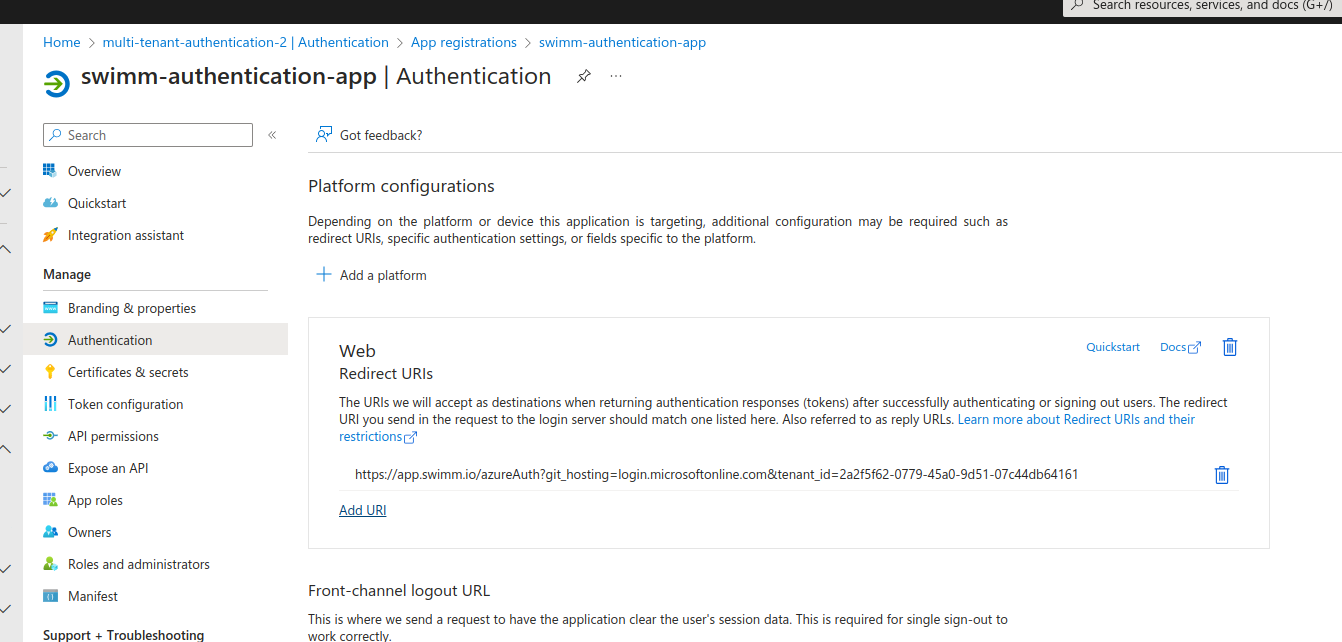Click the Redirect URIs heading
This screenshot has height=642, width=1342.
pos(386,373)
